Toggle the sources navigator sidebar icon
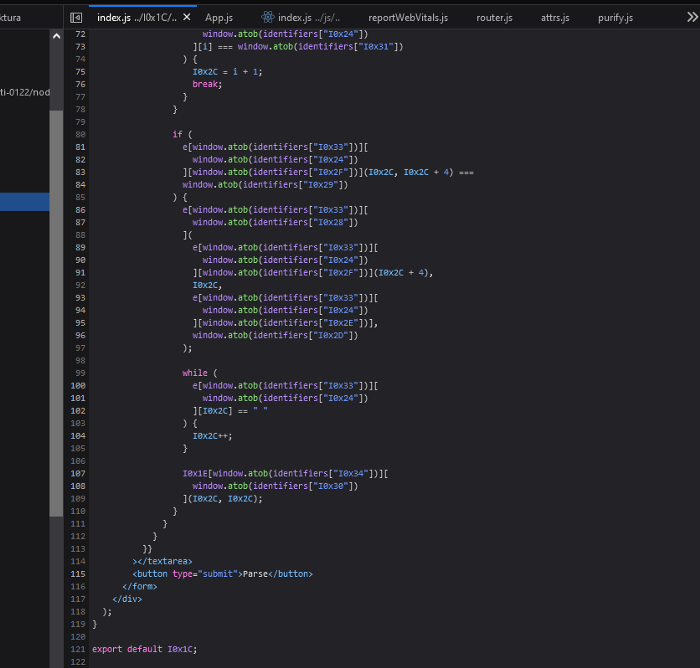The height and width of the screenshot is (668, 700). tap(76, 18)
